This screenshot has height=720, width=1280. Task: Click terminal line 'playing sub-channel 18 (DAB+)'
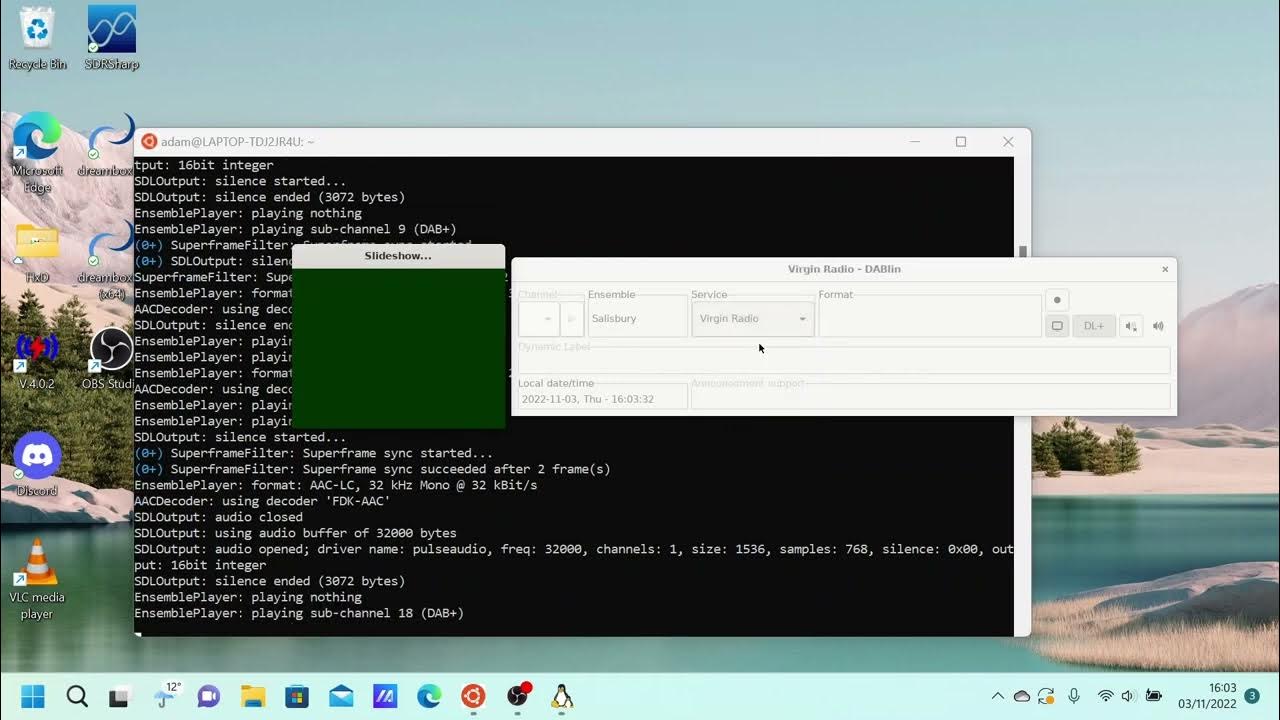299,613
